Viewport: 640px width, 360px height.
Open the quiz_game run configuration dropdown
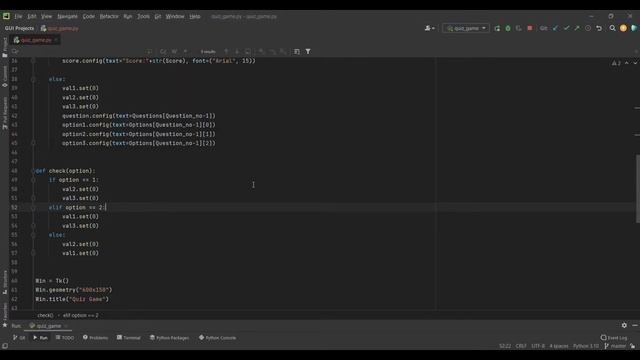coord(466,28)
